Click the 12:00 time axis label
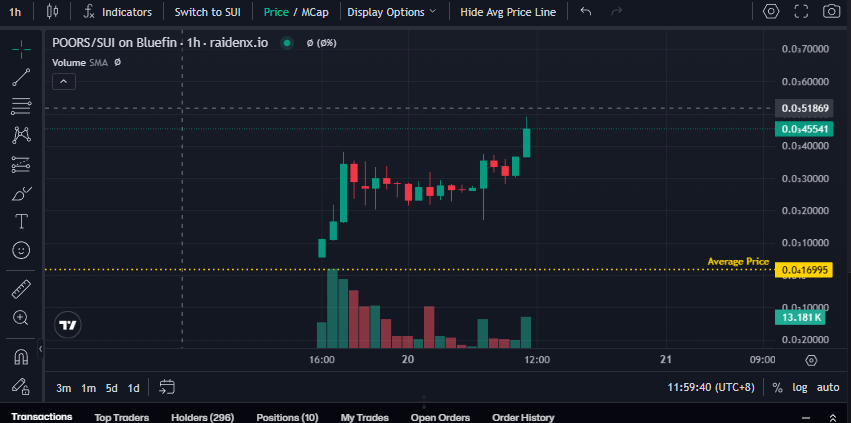 537,359
